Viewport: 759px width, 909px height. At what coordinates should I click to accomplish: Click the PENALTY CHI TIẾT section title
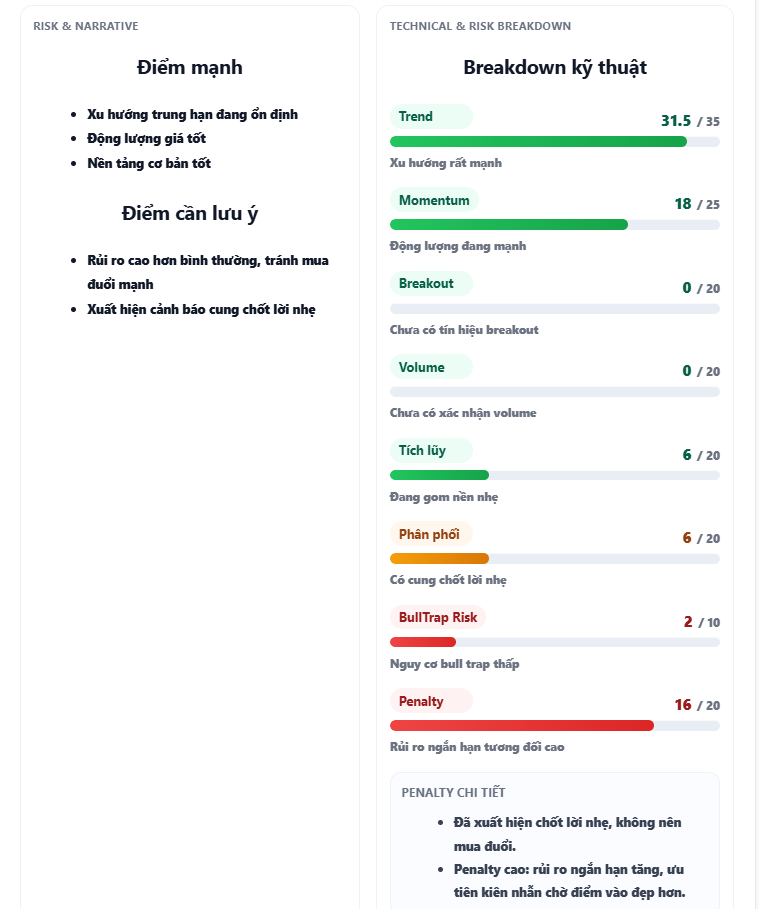453,793
